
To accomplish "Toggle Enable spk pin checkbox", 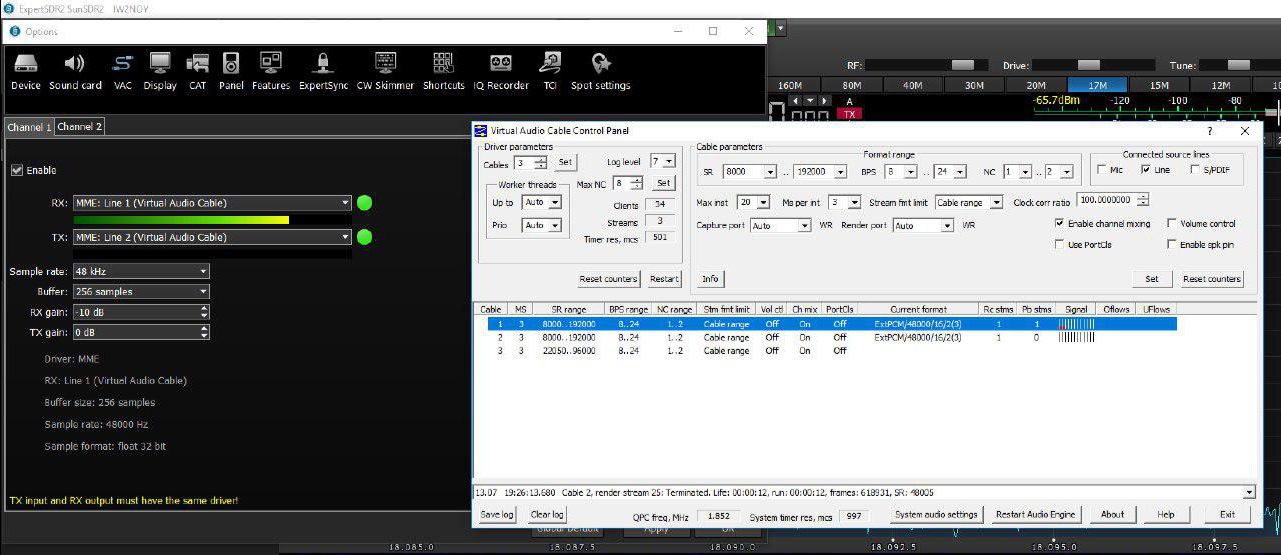I will (x=1172, y=244).
